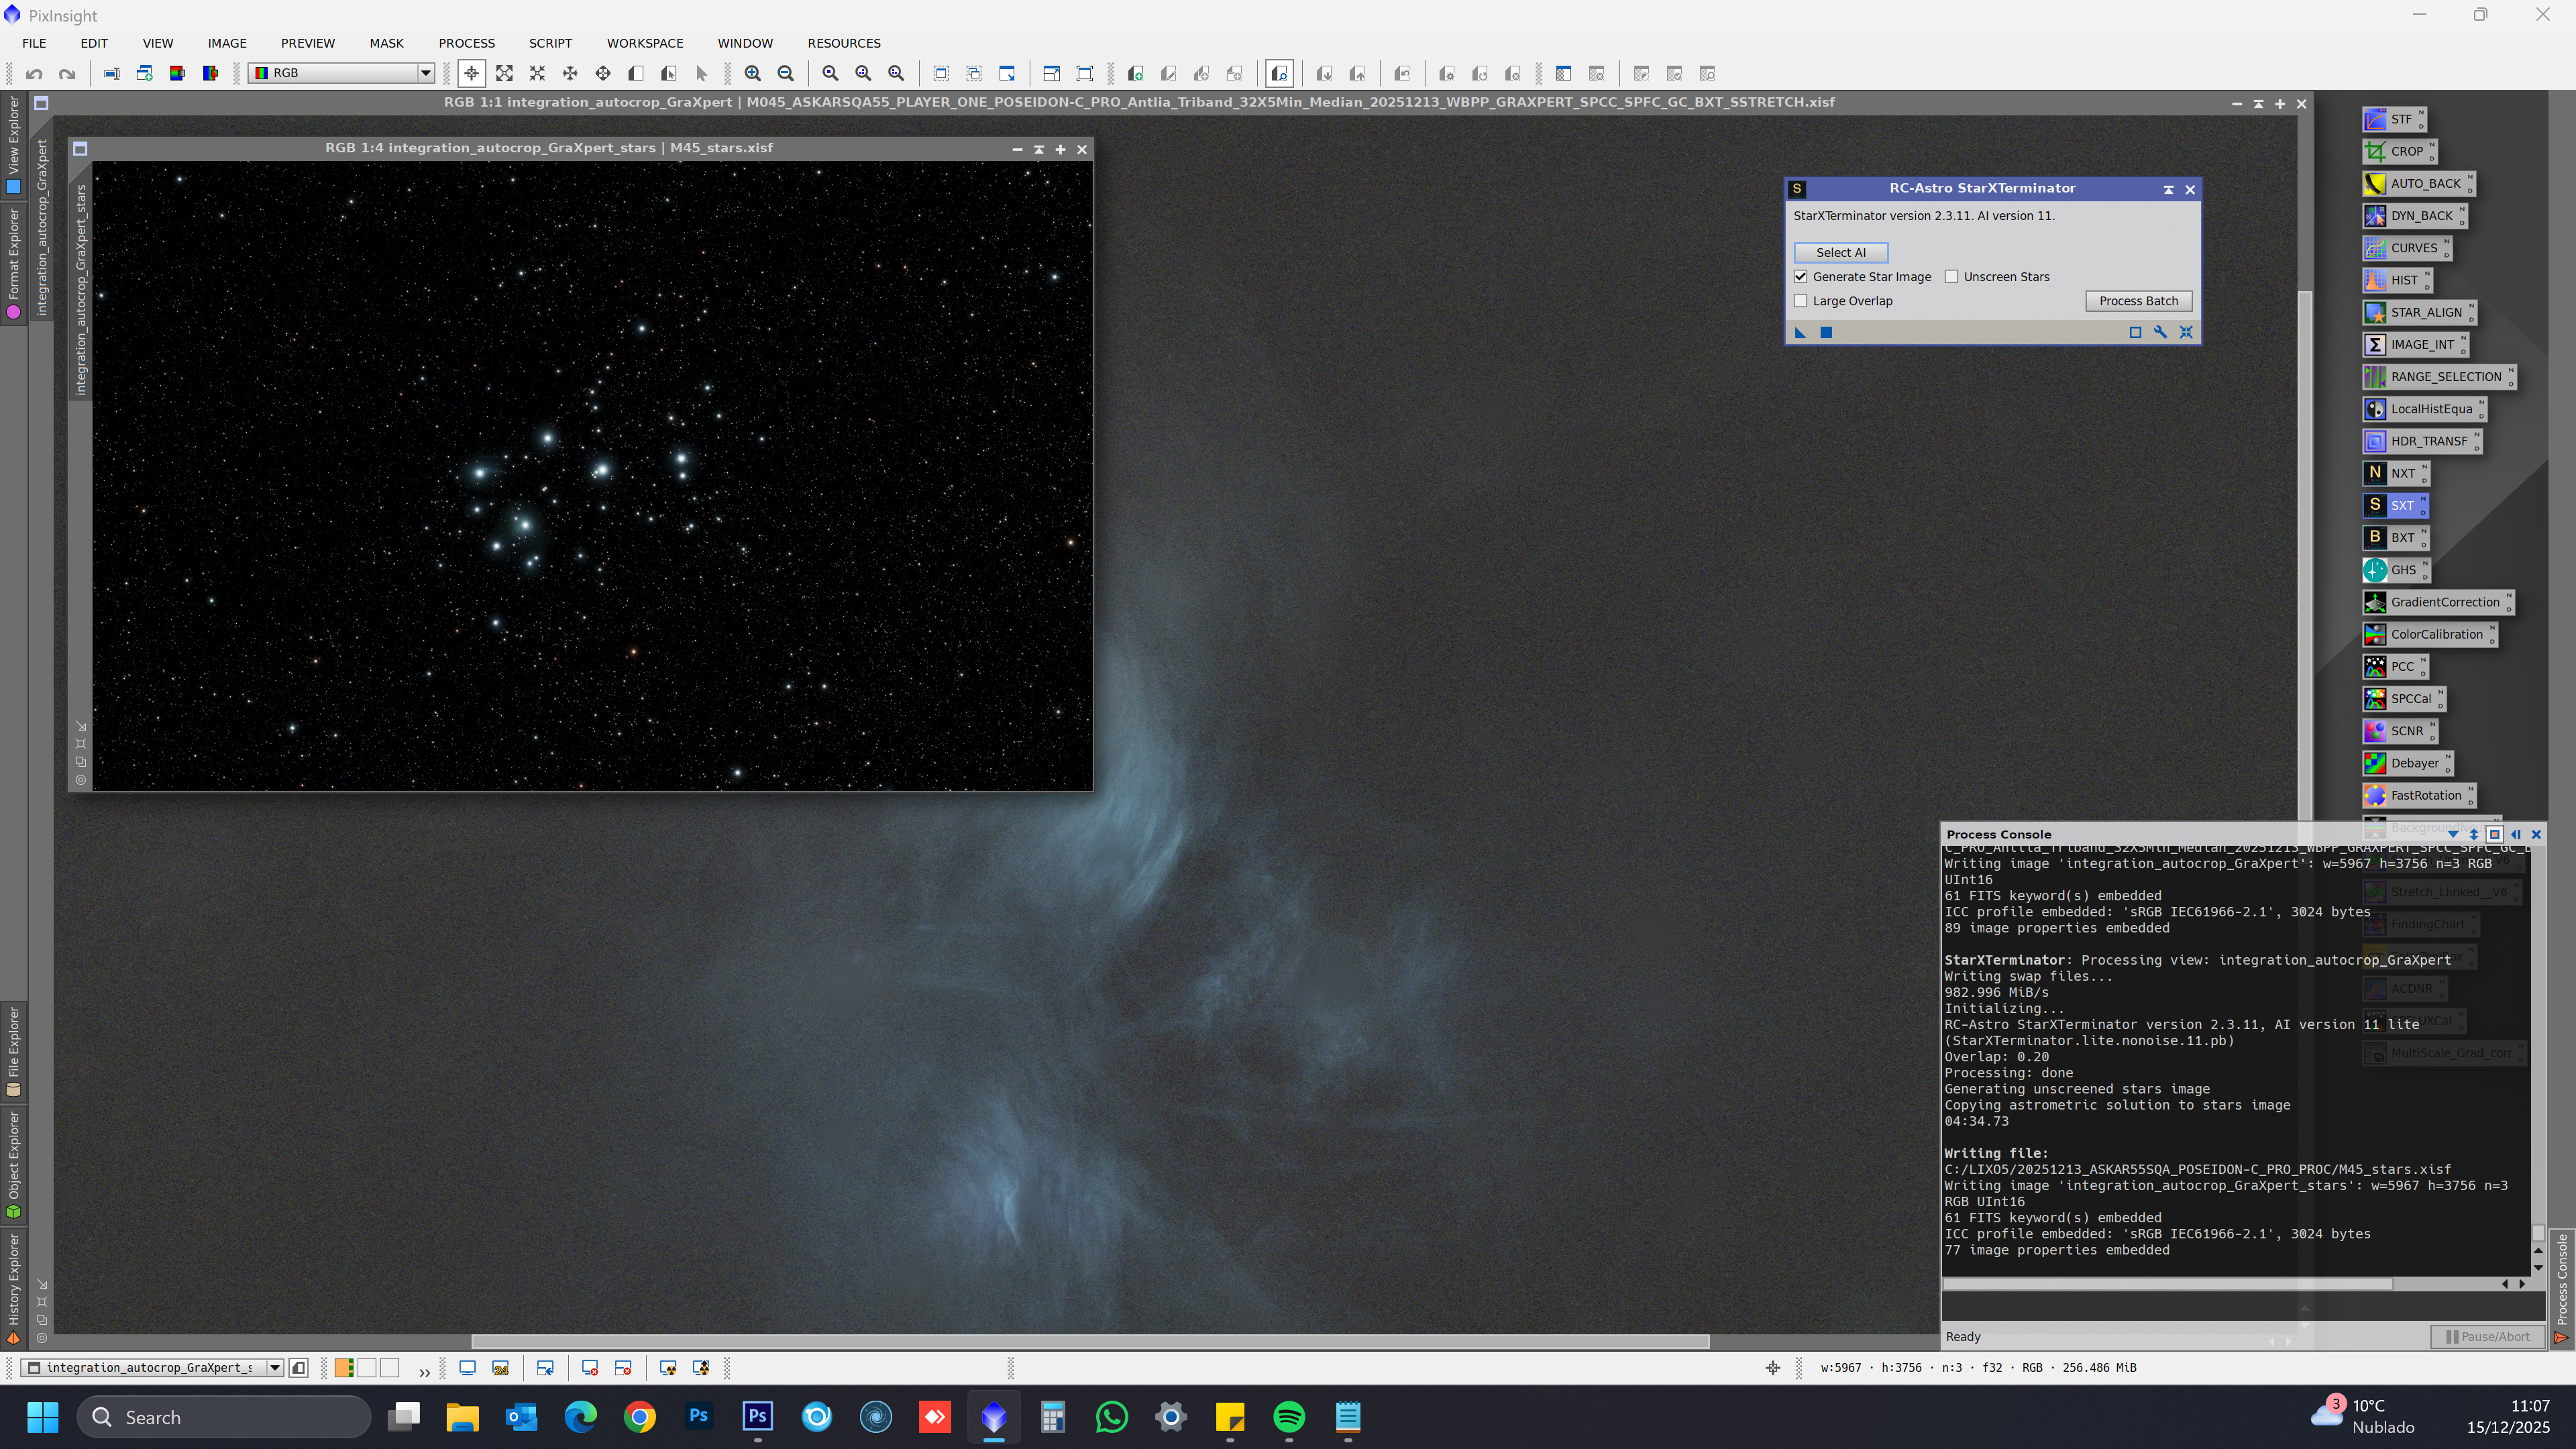Enable Large Overlap checkbox
This screenshot has width=2576, height=1449.
(1801, 301)
